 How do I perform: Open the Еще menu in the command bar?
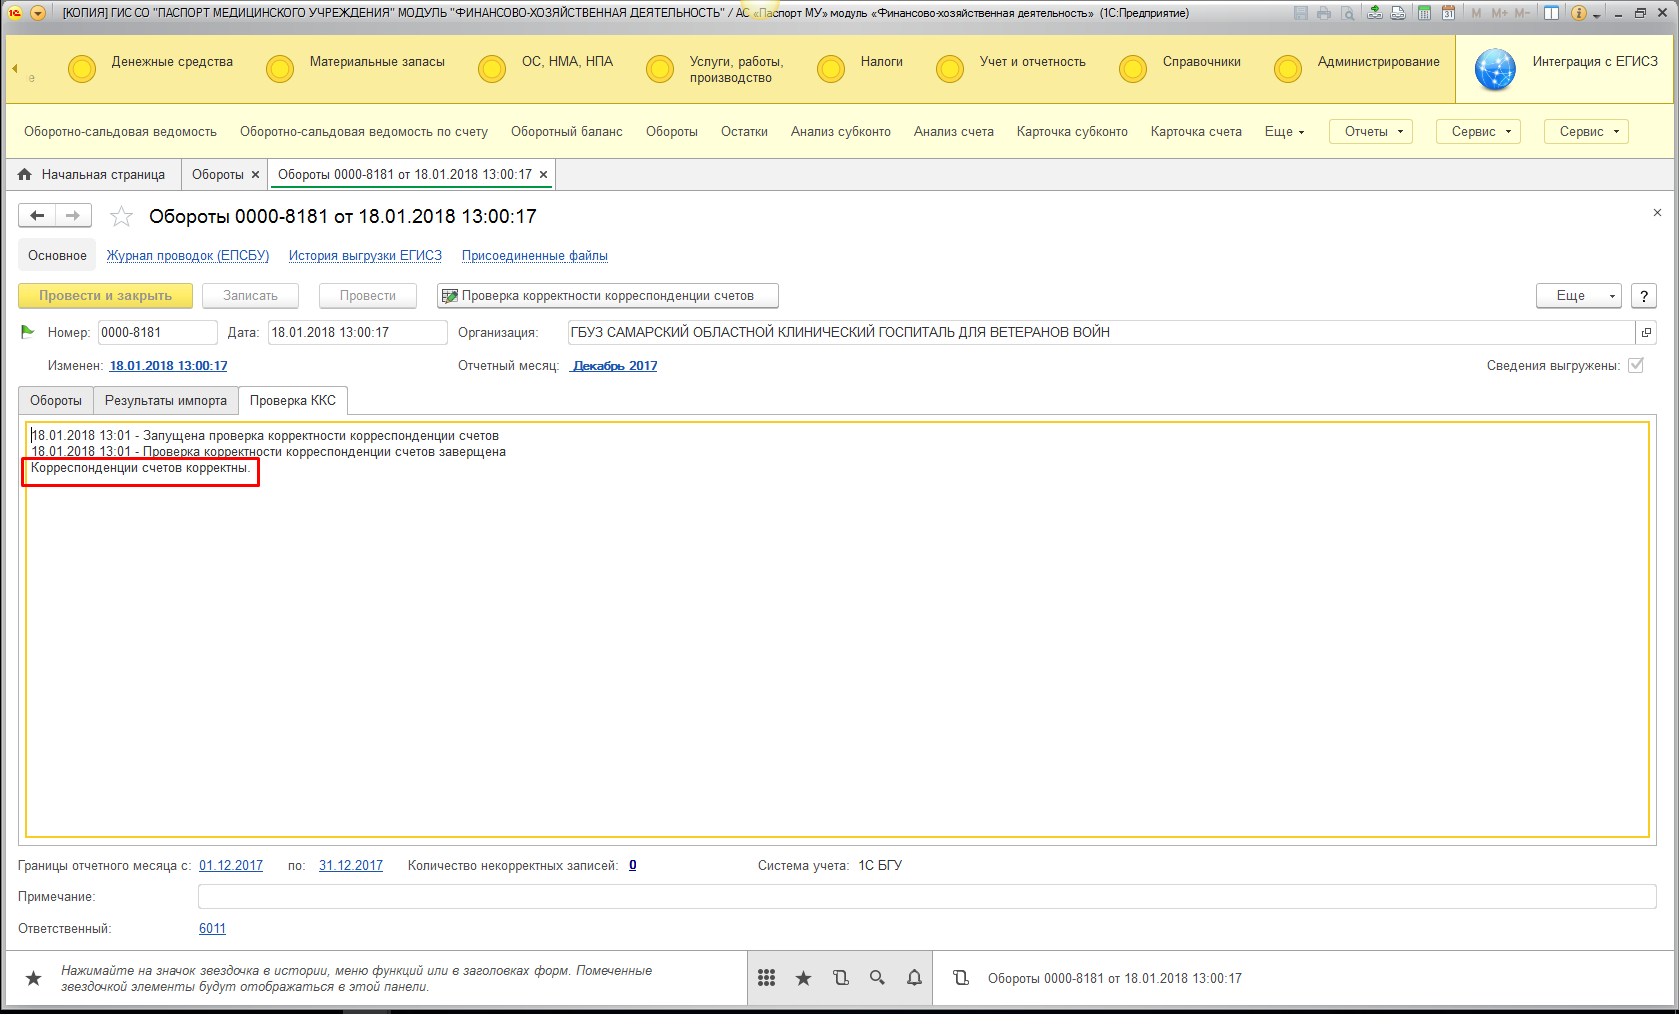[x=1284, y=132]
